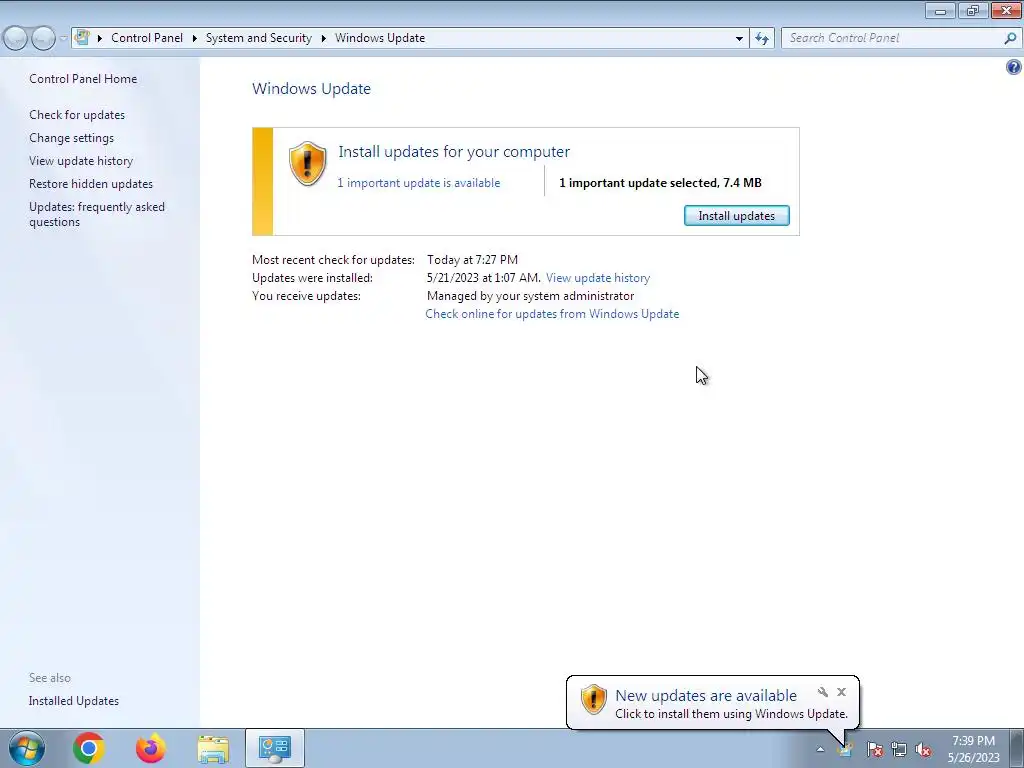Image resolution: width=1024 pixels, height=768 pixels.
Task: Open Action Center flag tray icon
Action: click(x=874, y=749)
